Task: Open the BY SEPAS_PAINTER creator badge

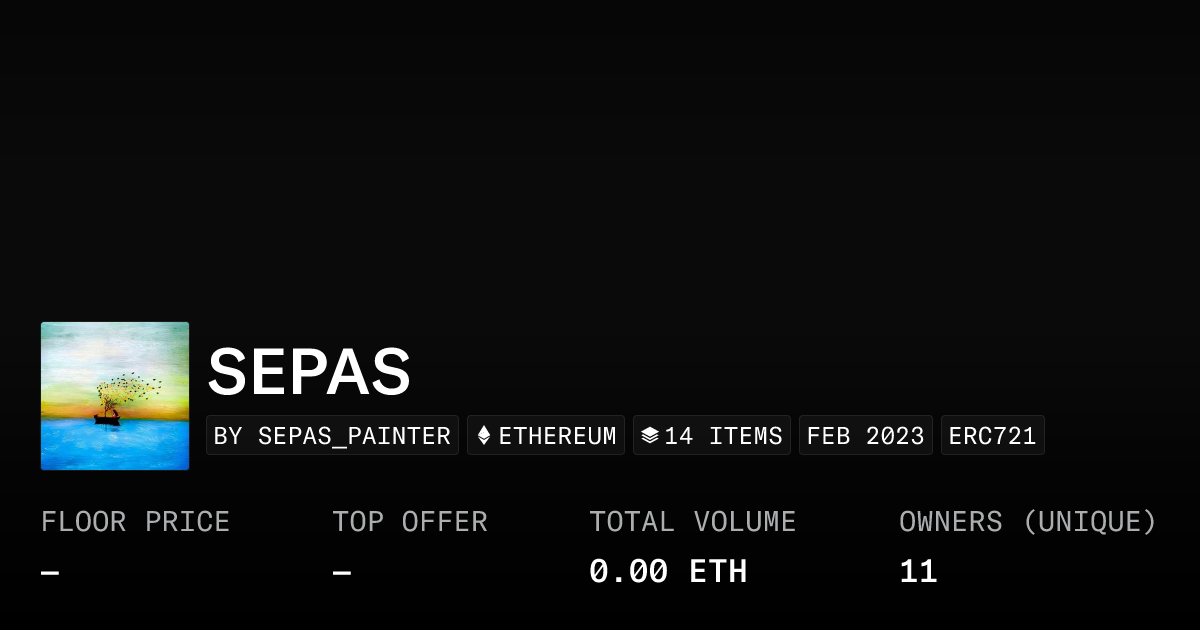Action: (x=332, y=436)
